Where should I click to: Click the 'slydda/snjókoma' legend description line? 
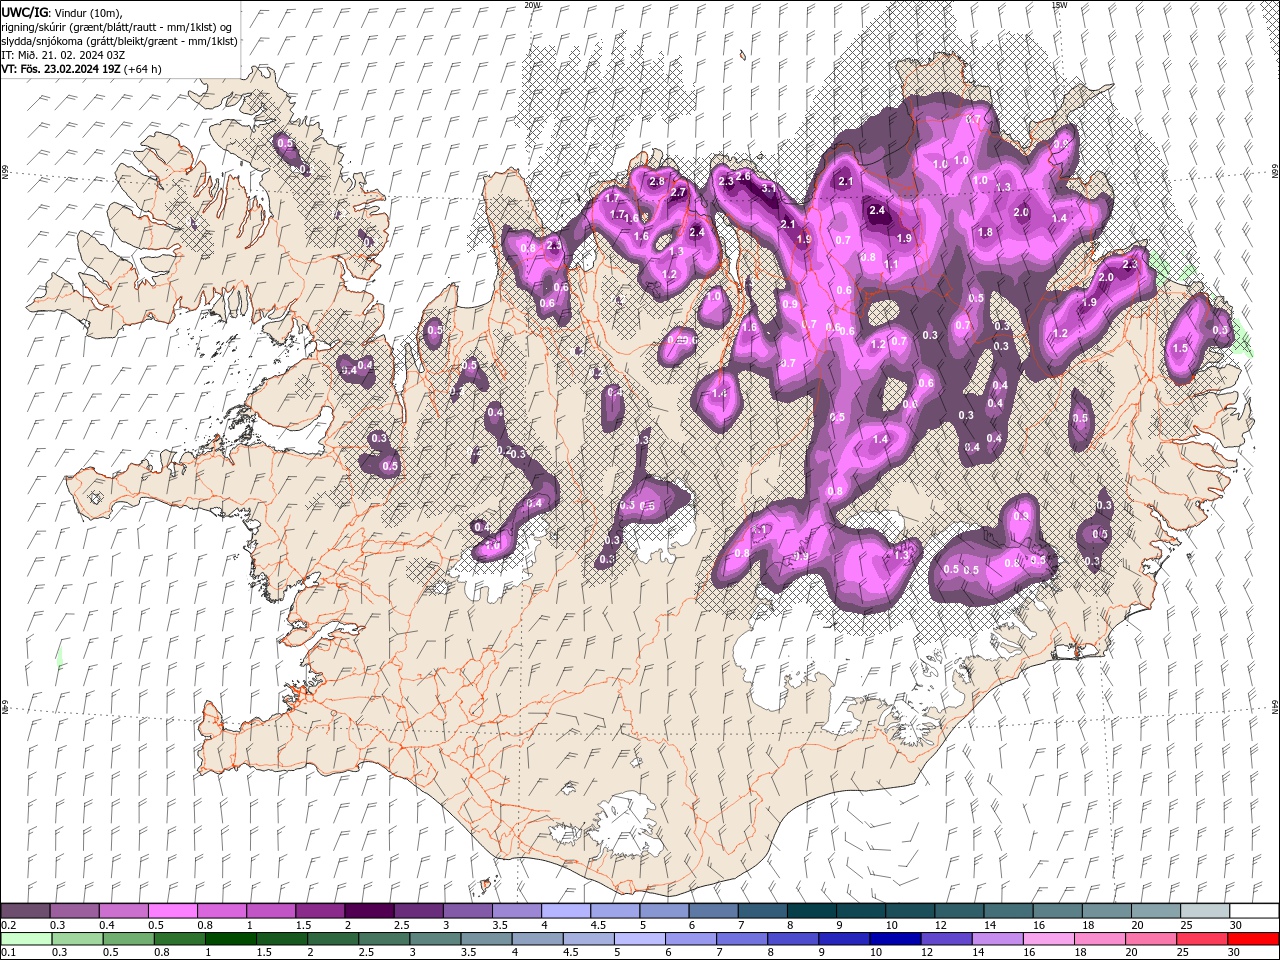pos(119,41)
